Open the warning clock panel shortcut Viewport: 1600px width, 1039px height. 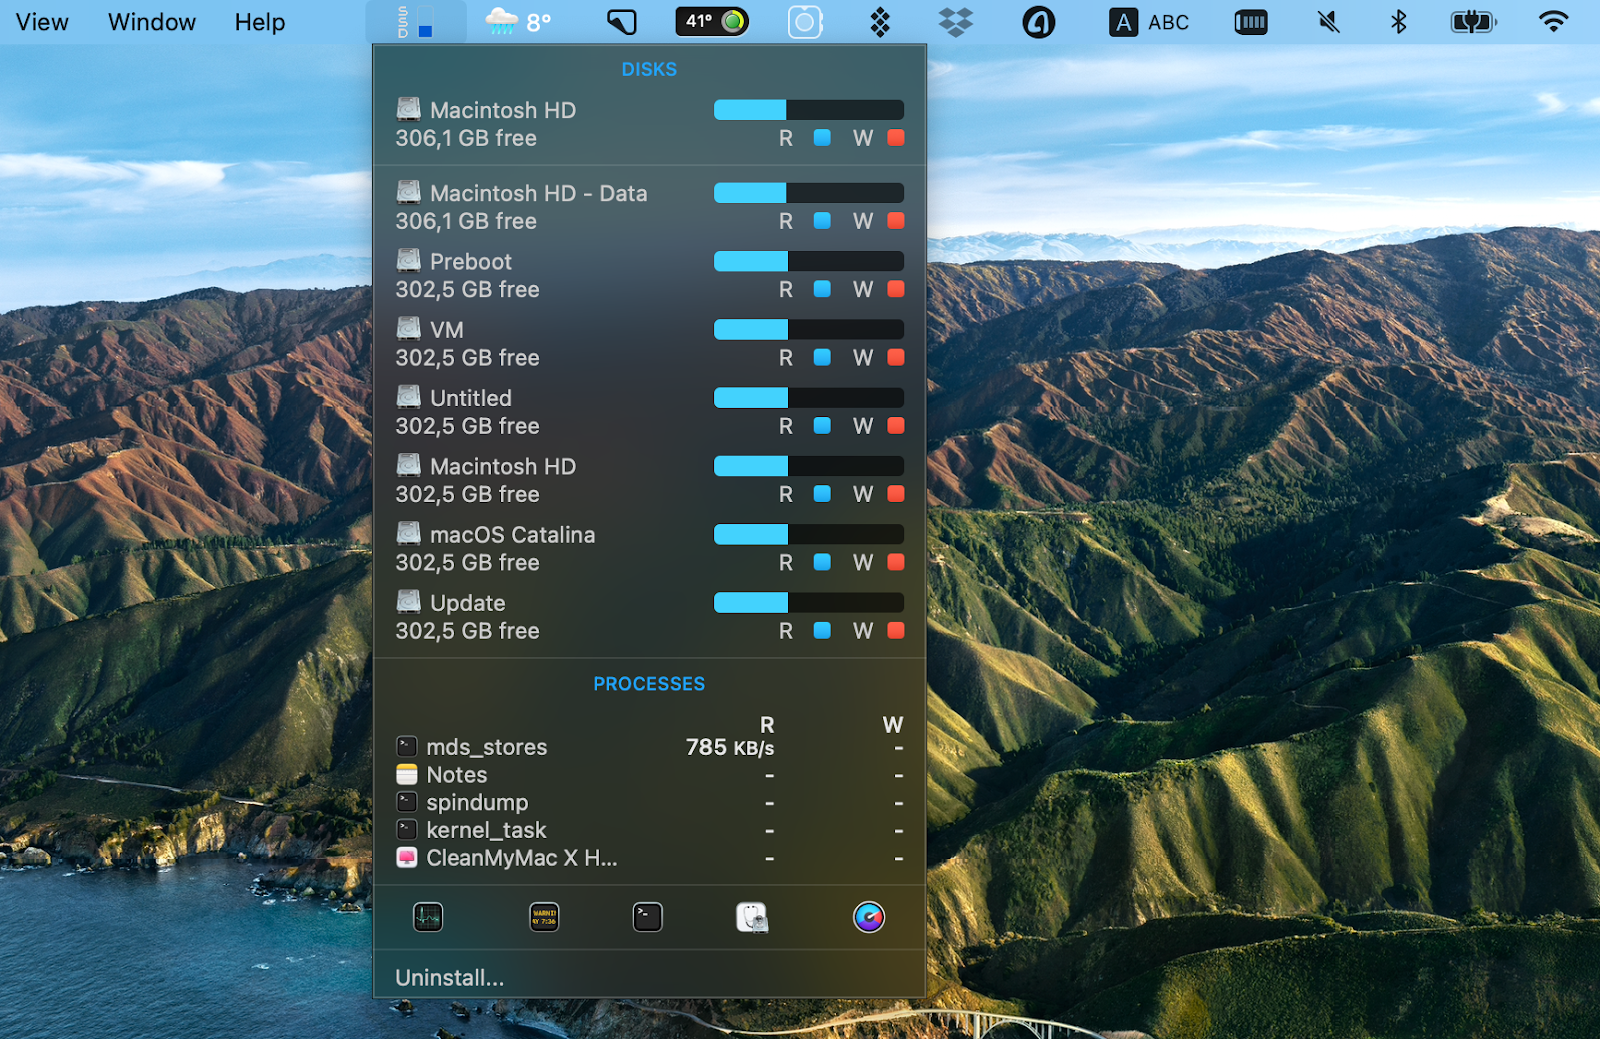pos(543,916)
